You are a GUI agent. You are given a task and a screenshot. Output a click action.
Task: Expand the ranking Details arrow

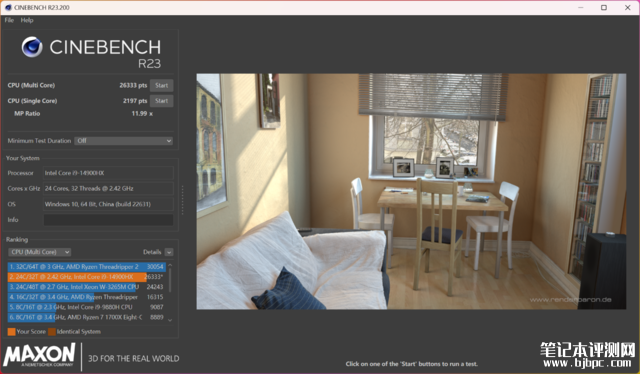pos(169,252)
